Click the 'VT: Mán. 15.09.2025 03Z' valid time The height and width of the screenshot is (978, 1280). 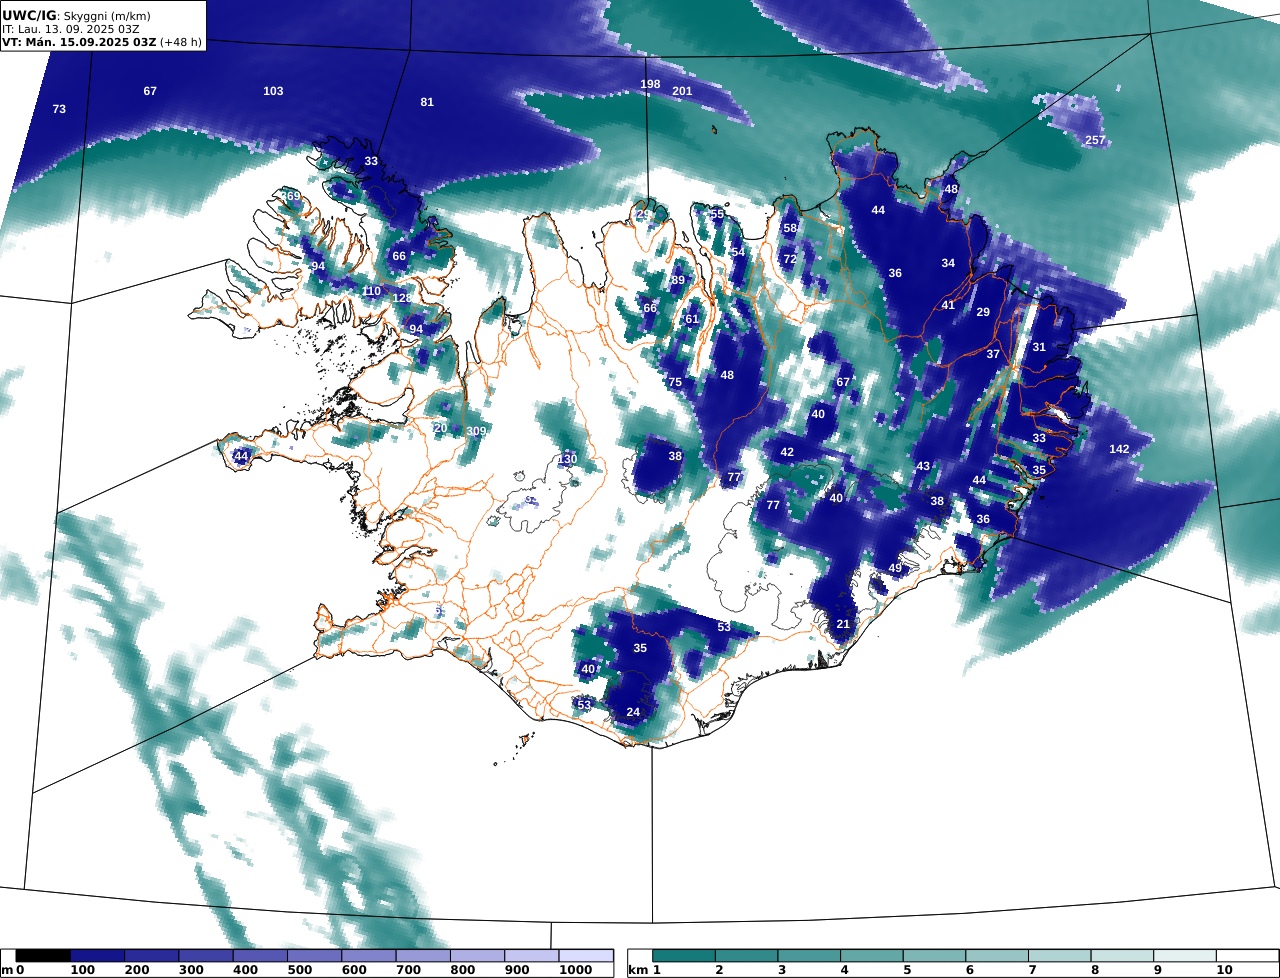pyautogui.click(x=79, y=43)
